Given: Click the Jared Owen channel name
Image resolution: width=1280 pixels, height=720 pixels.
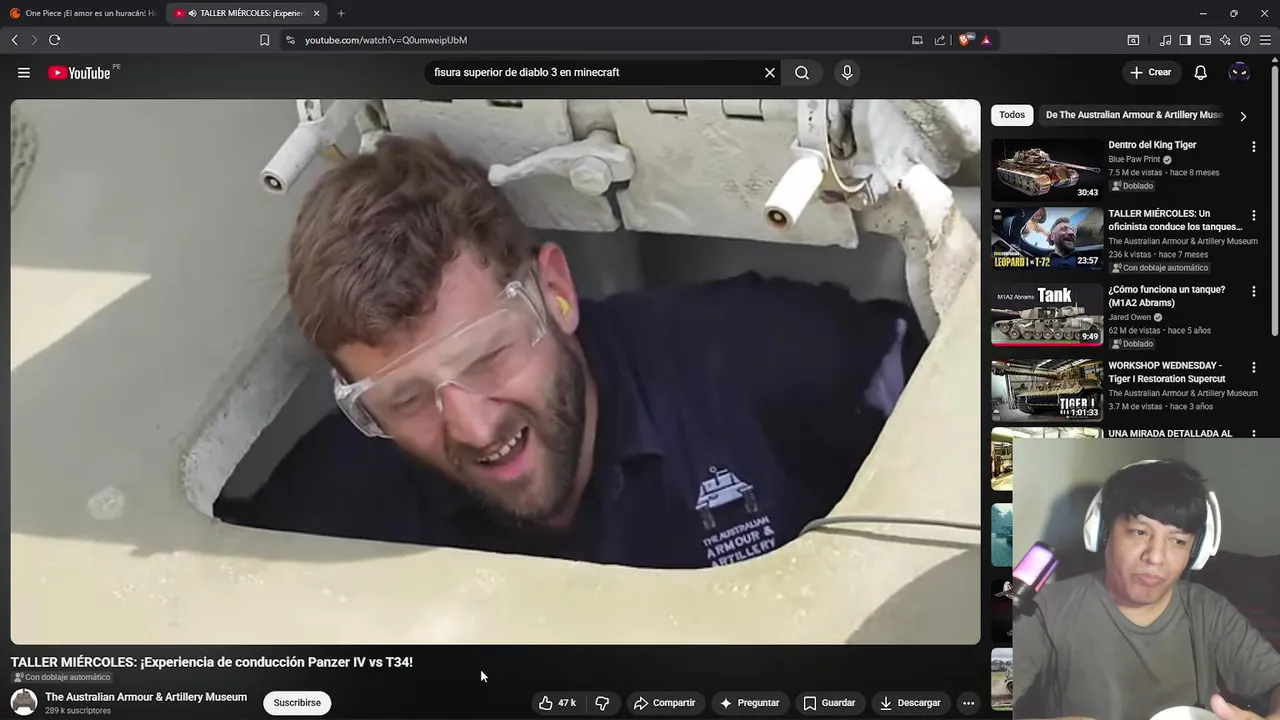Looking at the screenshot, I should click(x=1129, y=317).
